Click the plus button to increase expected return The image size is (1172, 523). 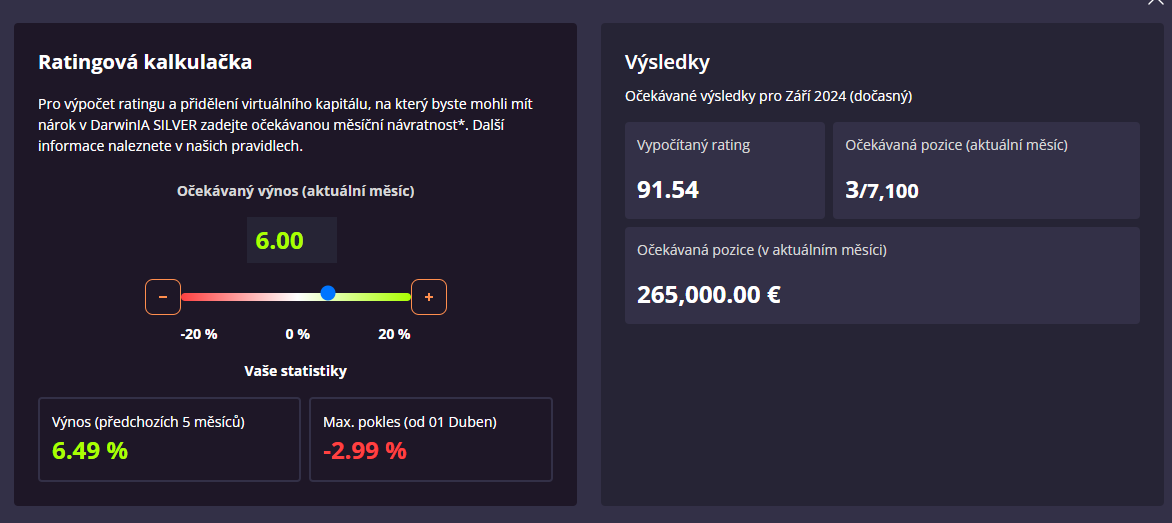point(429,297)
